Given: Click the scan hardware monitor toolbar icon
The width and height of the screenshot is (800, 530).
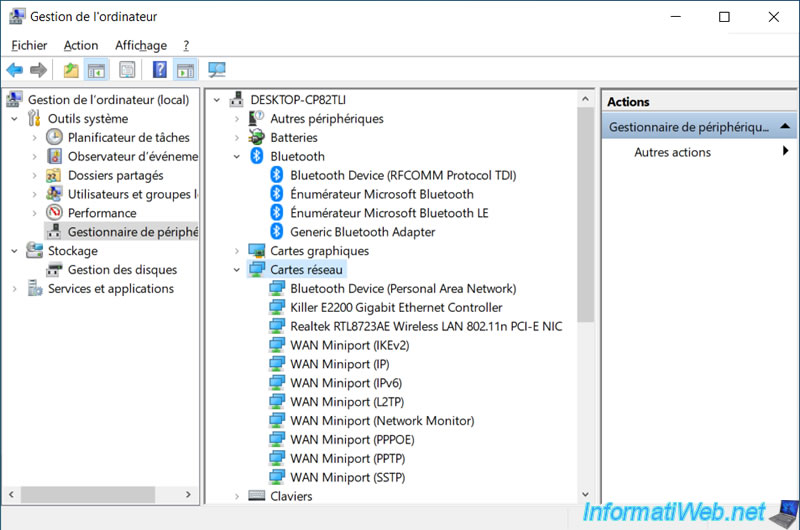Looking at the screenshot, I should pyautogui.click(x=217, y=69).
